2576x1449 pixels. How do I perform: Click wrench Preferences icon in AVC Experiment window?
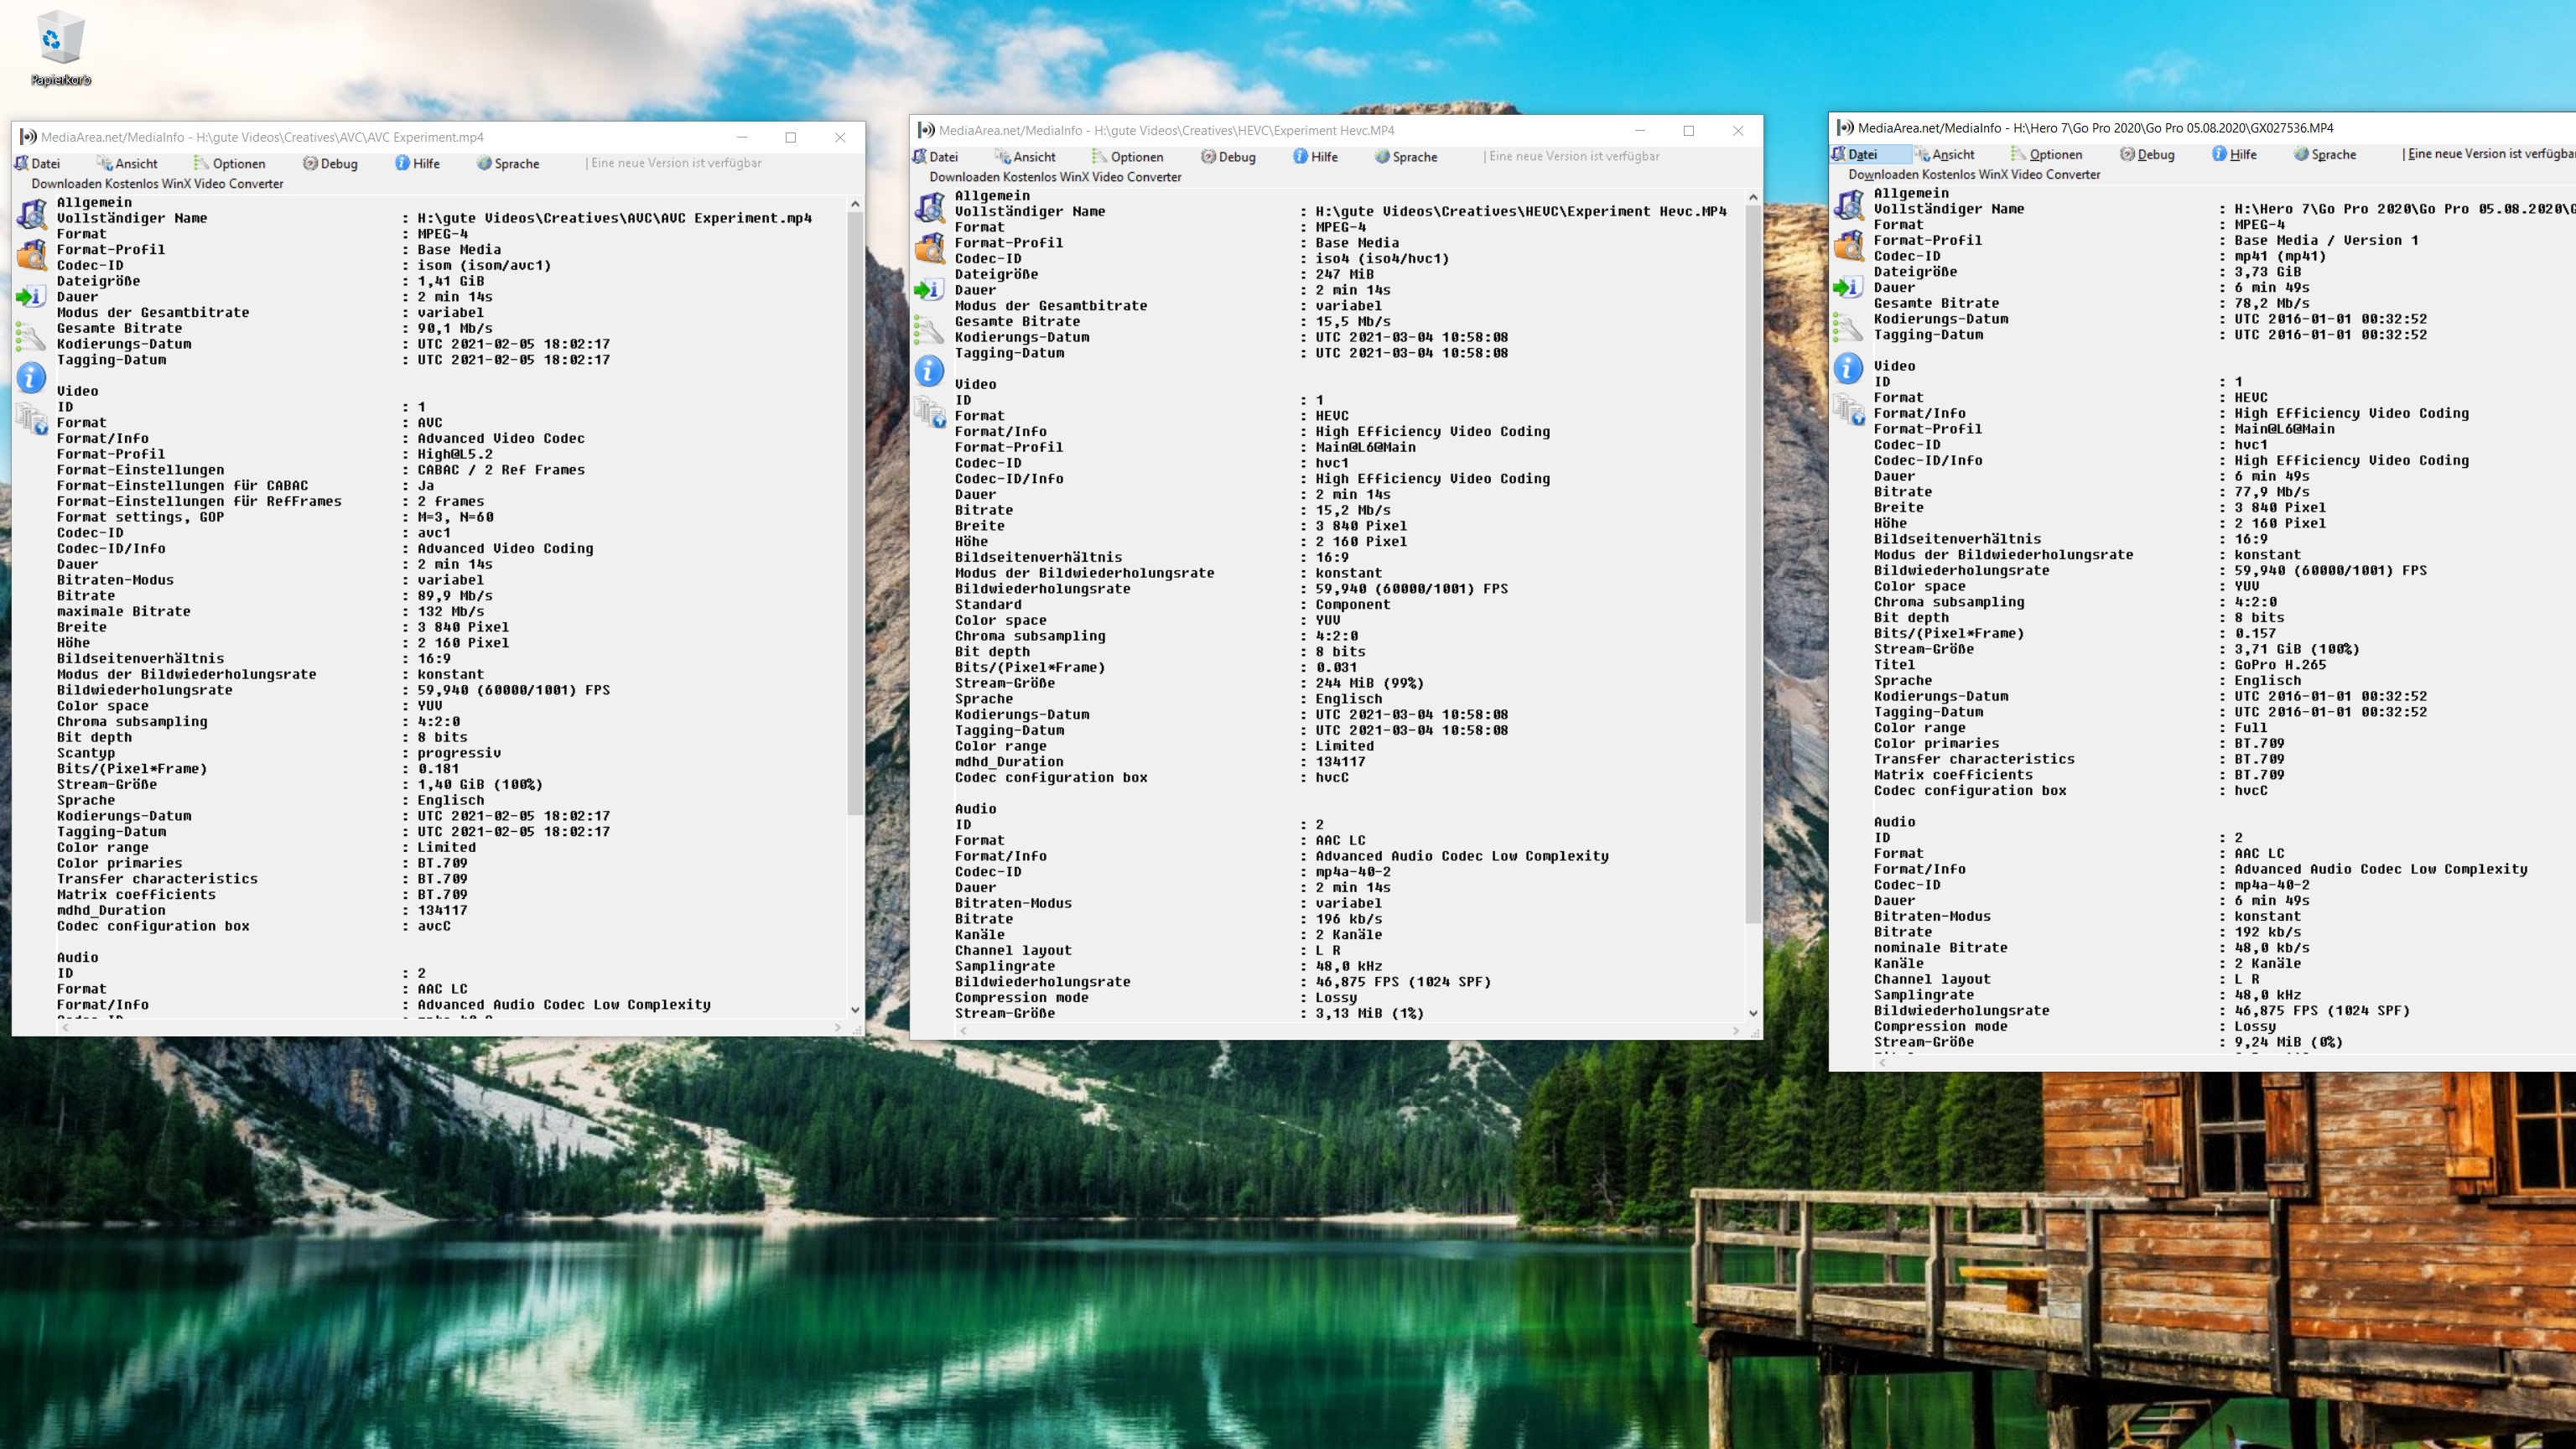tap(32, 337)
